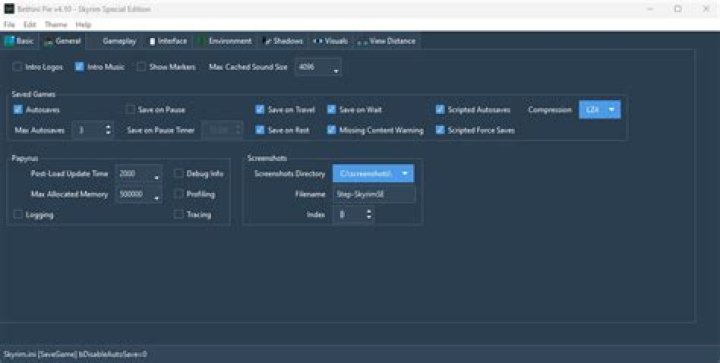The image size is (720, 363).
Task: Open the Interface tab
Action: pyautogui.click(x=168, y=41)
